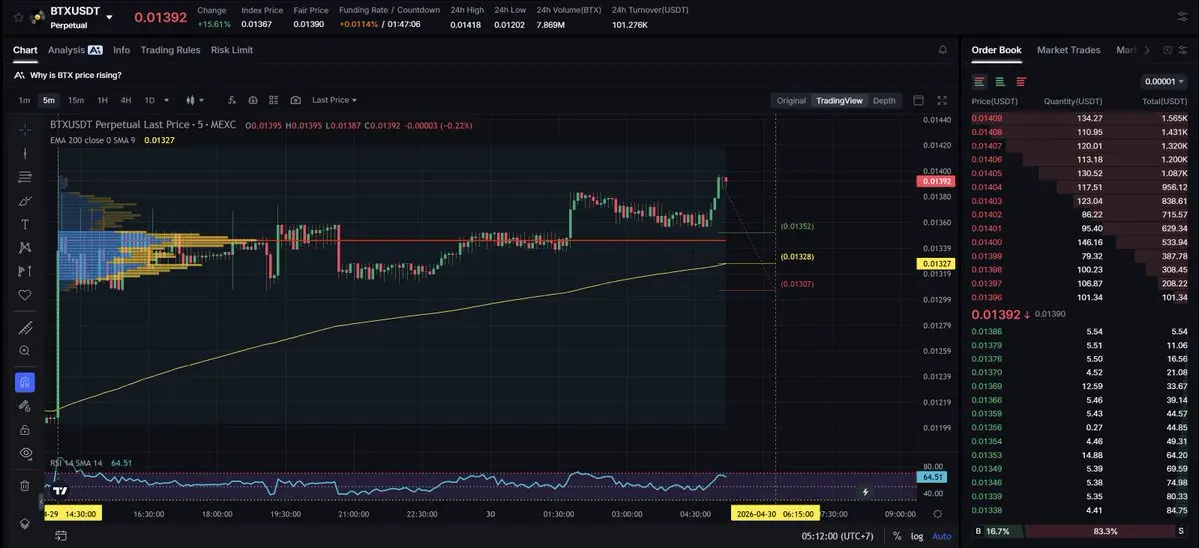Select the brush drawing tool
The height and width of the screenshot is (548, 1199).
24,201
